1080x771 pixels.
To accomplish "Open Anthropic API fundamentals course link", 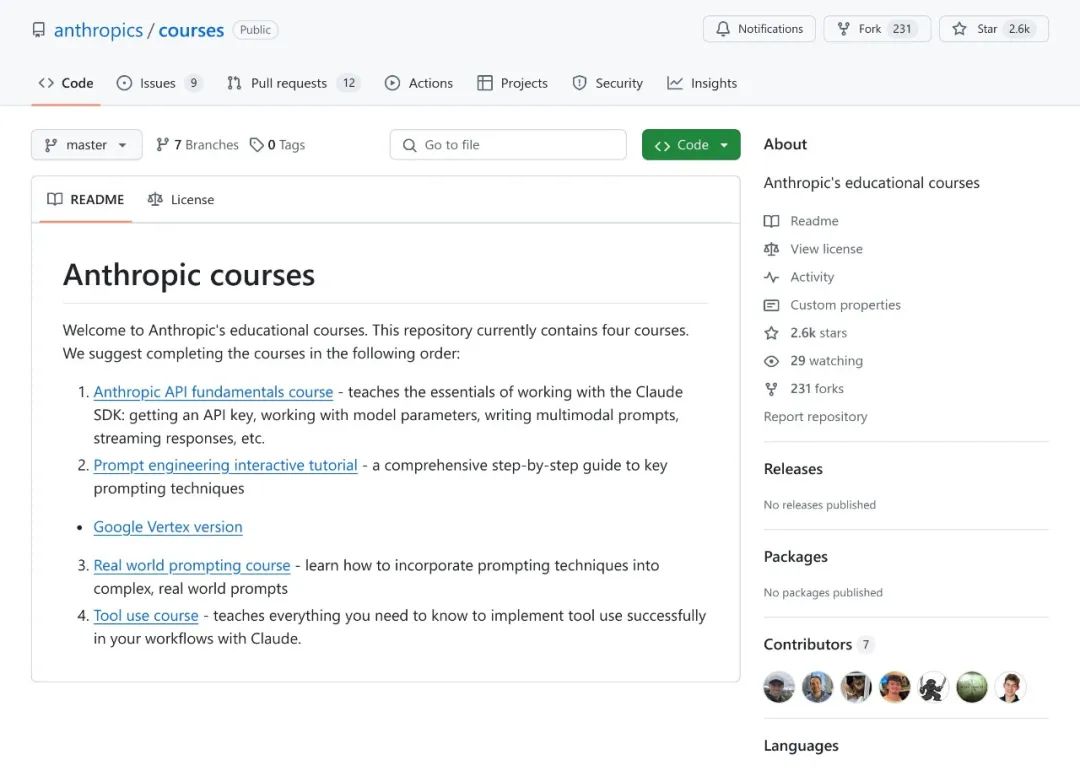I will 214,392.
